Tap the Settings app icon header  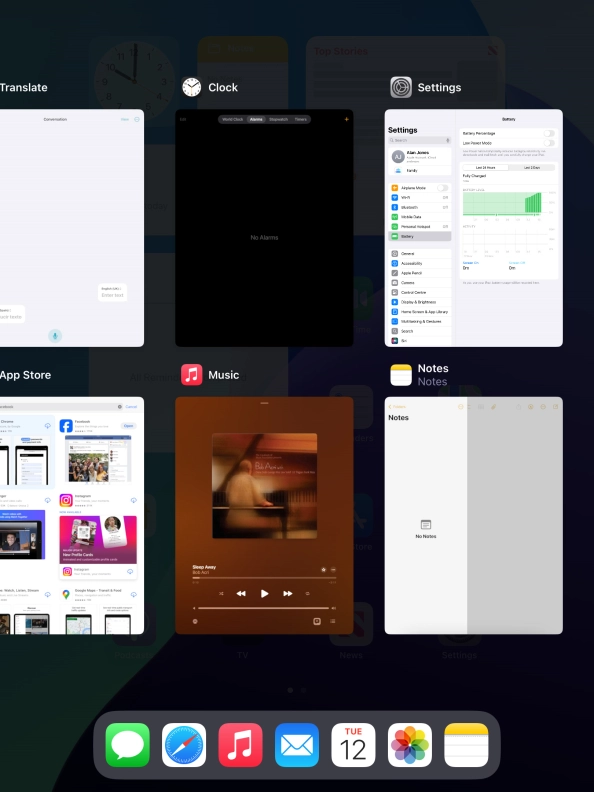coord(401,87)
